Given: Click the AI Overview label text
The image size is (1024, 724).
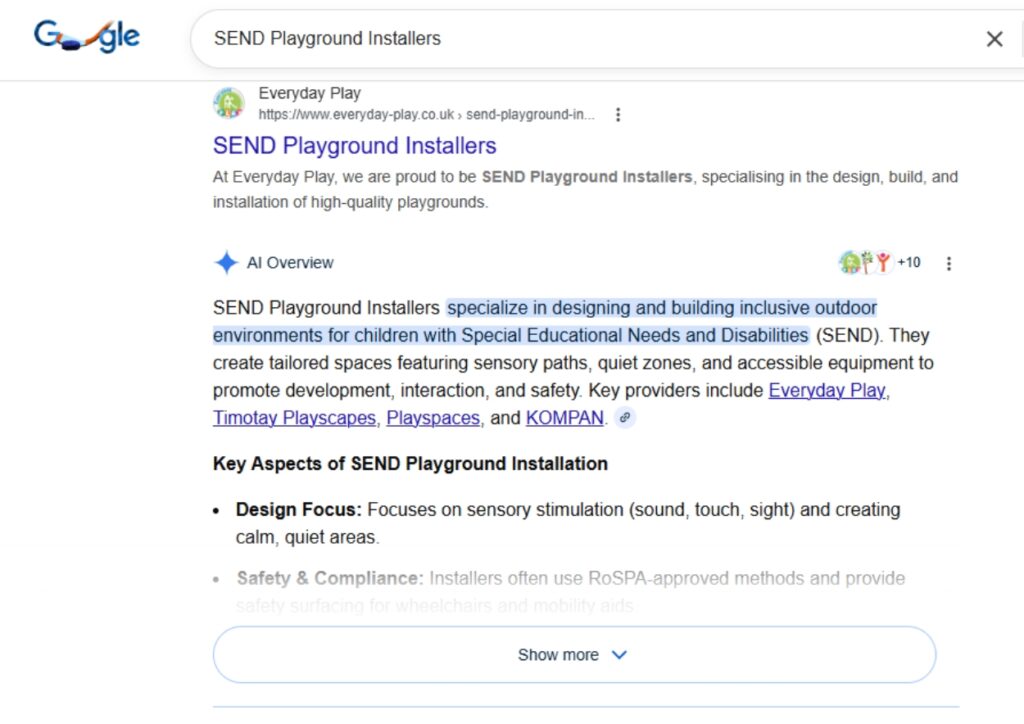Looking at the screenshot, I should (x=290, y=262).
